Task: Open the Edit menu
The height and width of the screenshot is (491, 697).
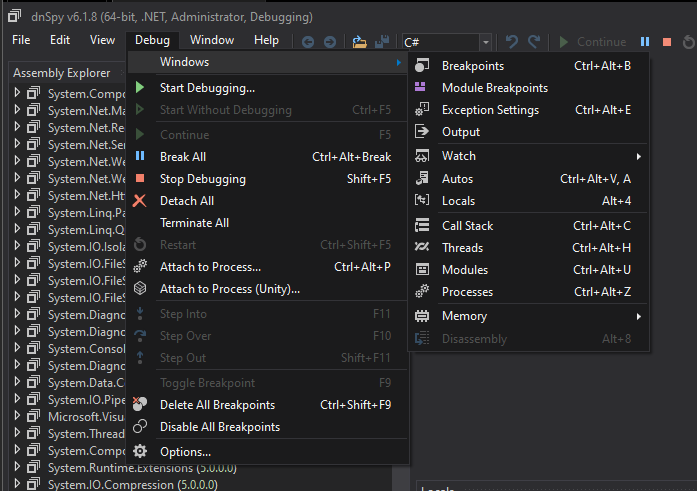Action: point(60,40)
